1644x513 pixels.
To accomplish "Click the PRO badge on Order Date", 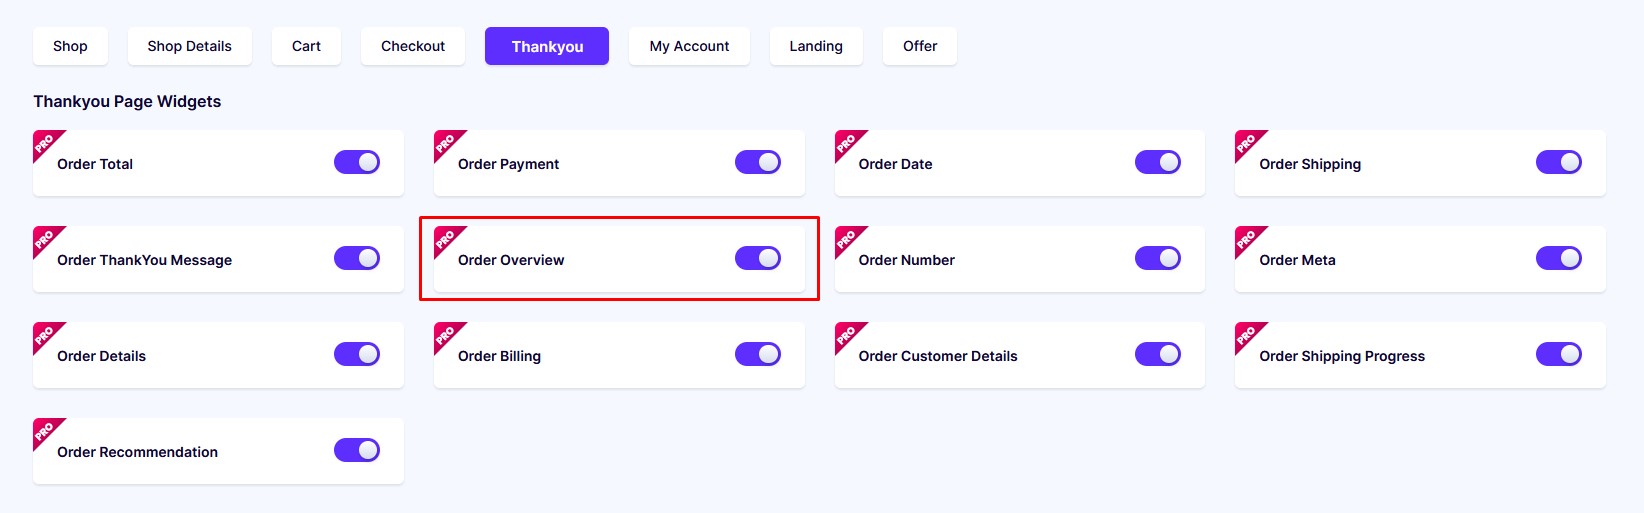I will click(848, 143).
